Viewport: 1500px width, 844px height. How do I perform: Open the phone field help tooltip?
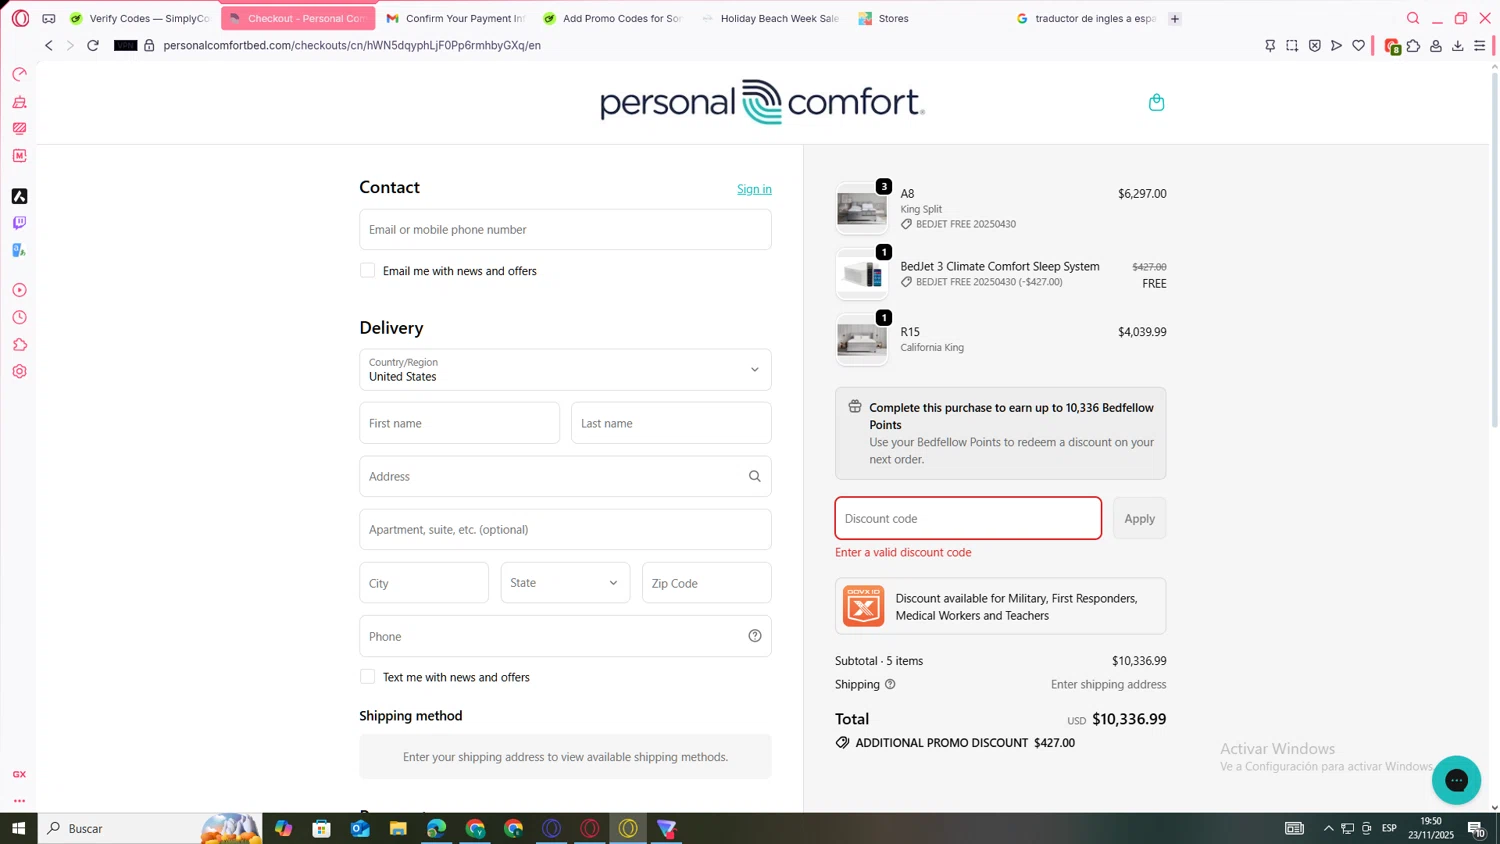[755, 636]
